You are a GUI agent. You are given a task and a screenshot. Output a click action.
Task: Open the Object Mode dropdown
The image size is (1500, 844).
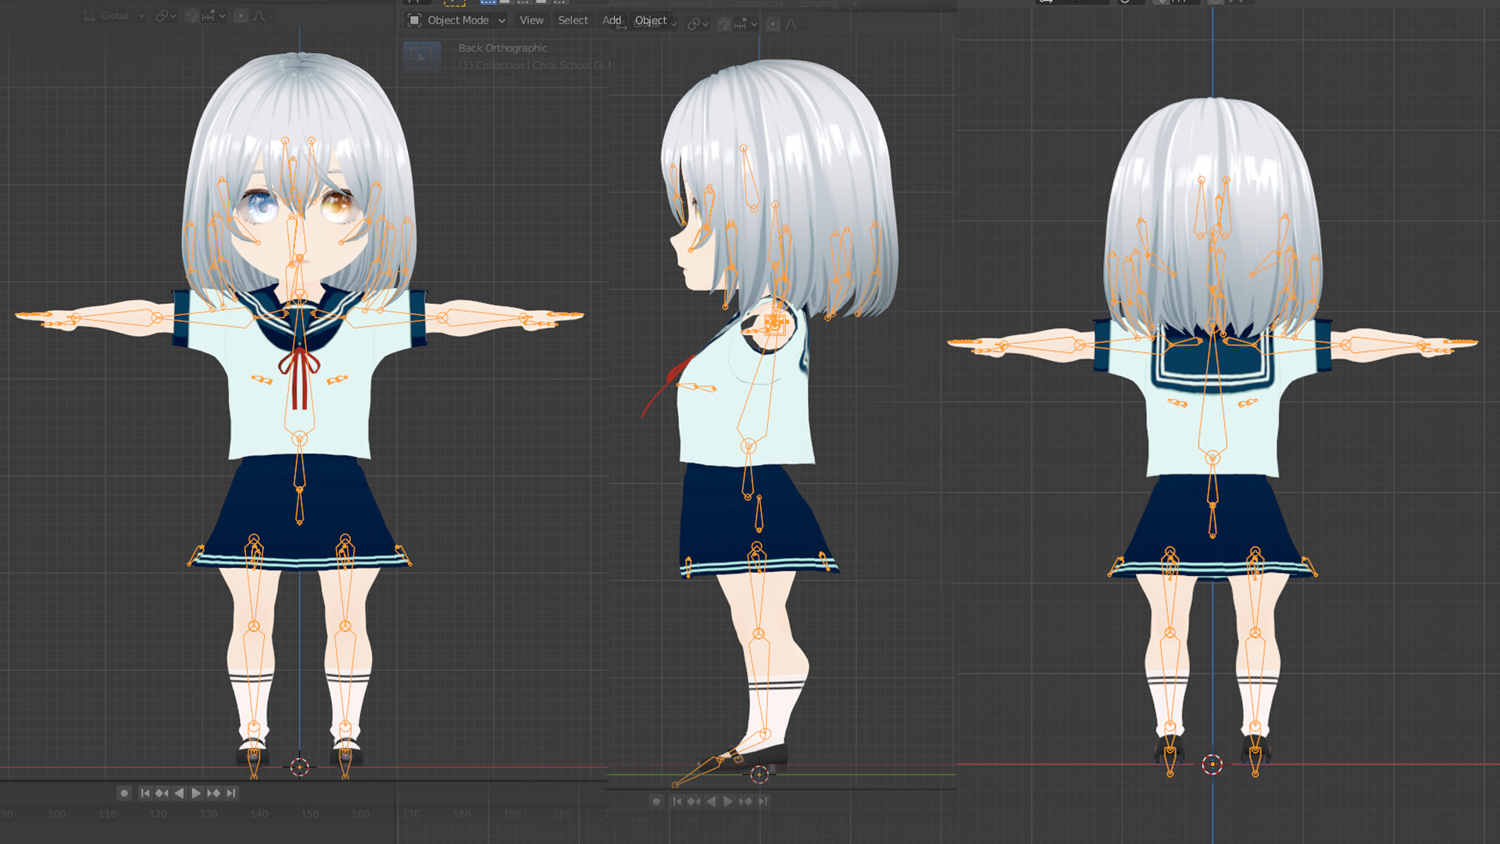[456, 20]
